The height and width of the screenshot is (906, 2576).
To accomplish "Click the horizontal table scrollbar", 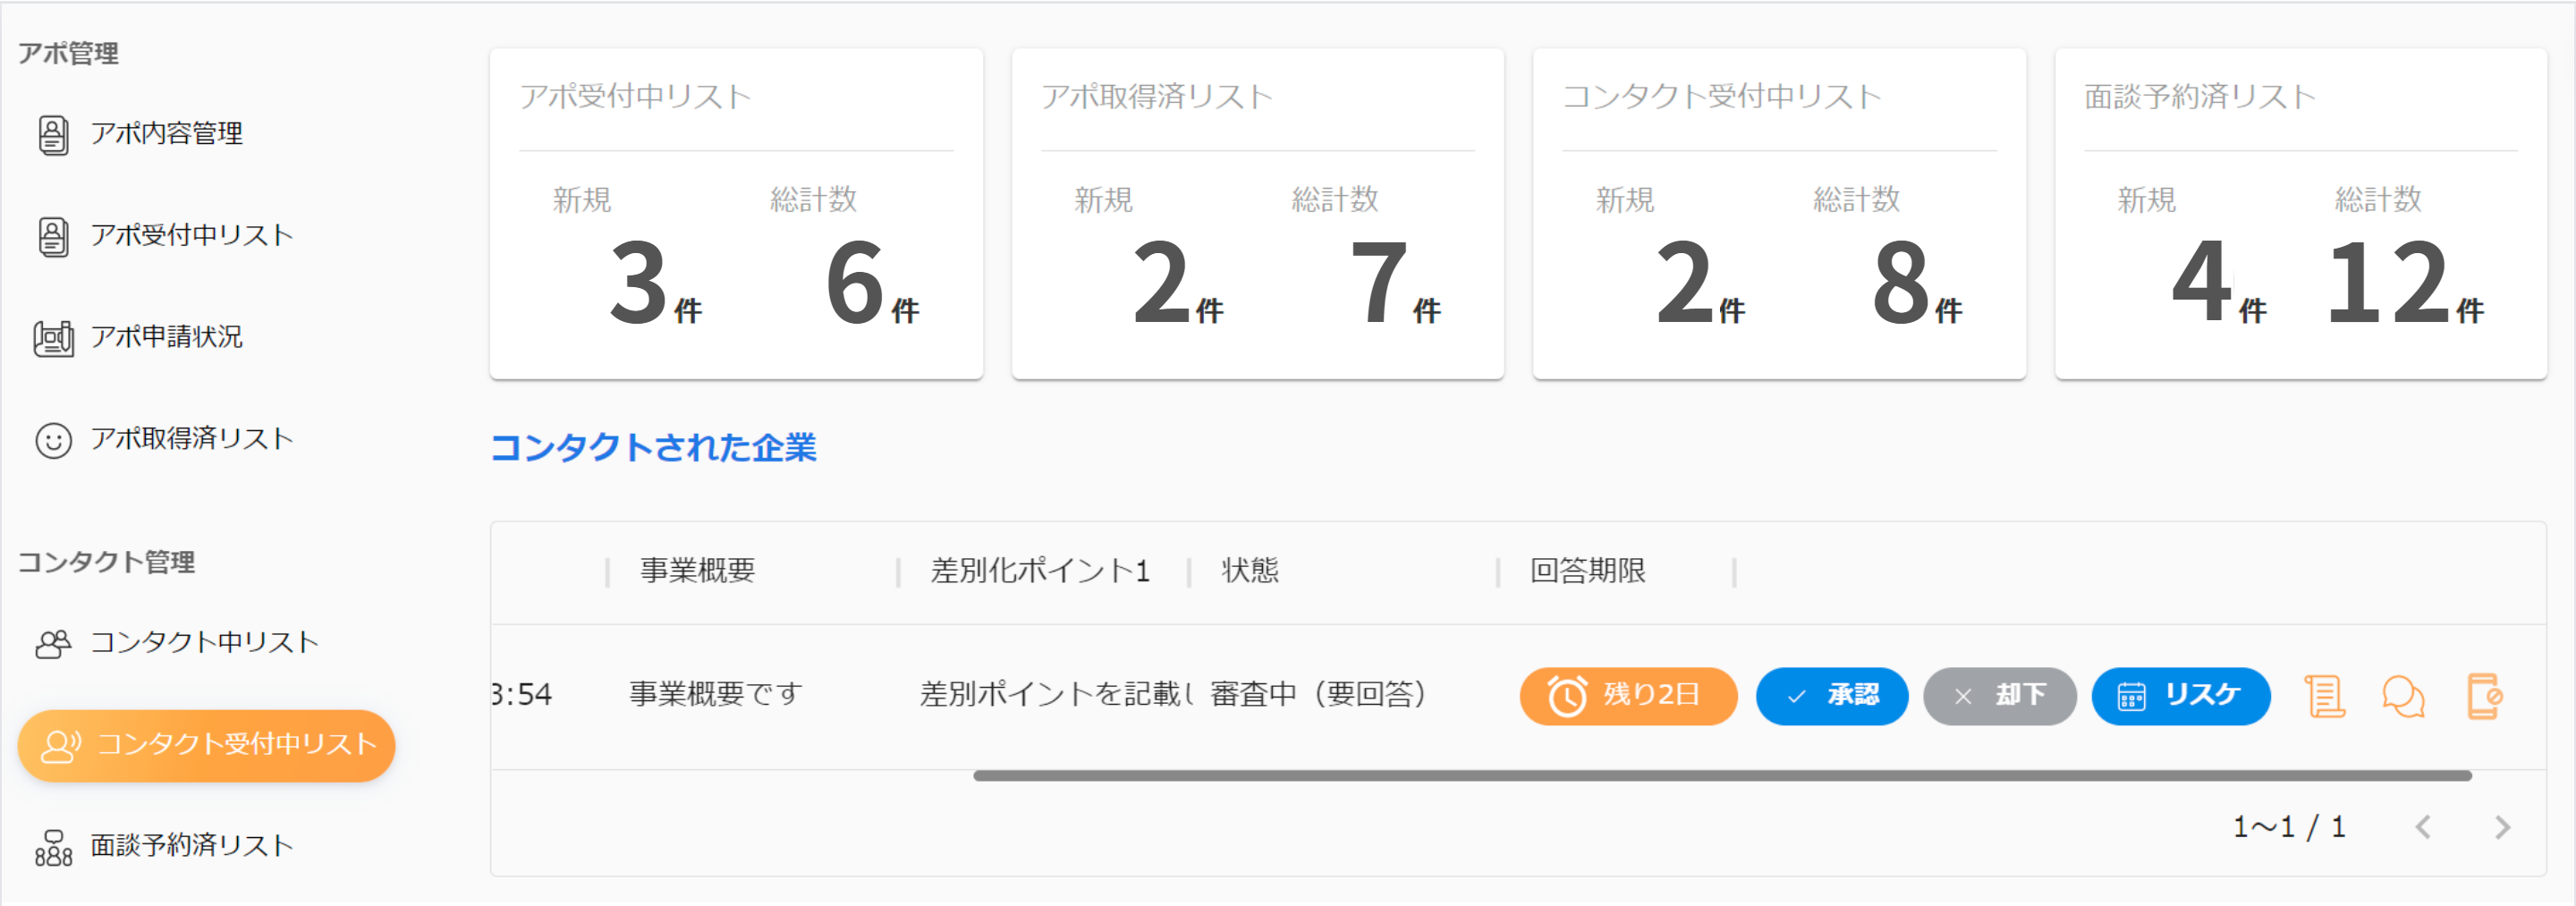I will tap(1722, 775).
